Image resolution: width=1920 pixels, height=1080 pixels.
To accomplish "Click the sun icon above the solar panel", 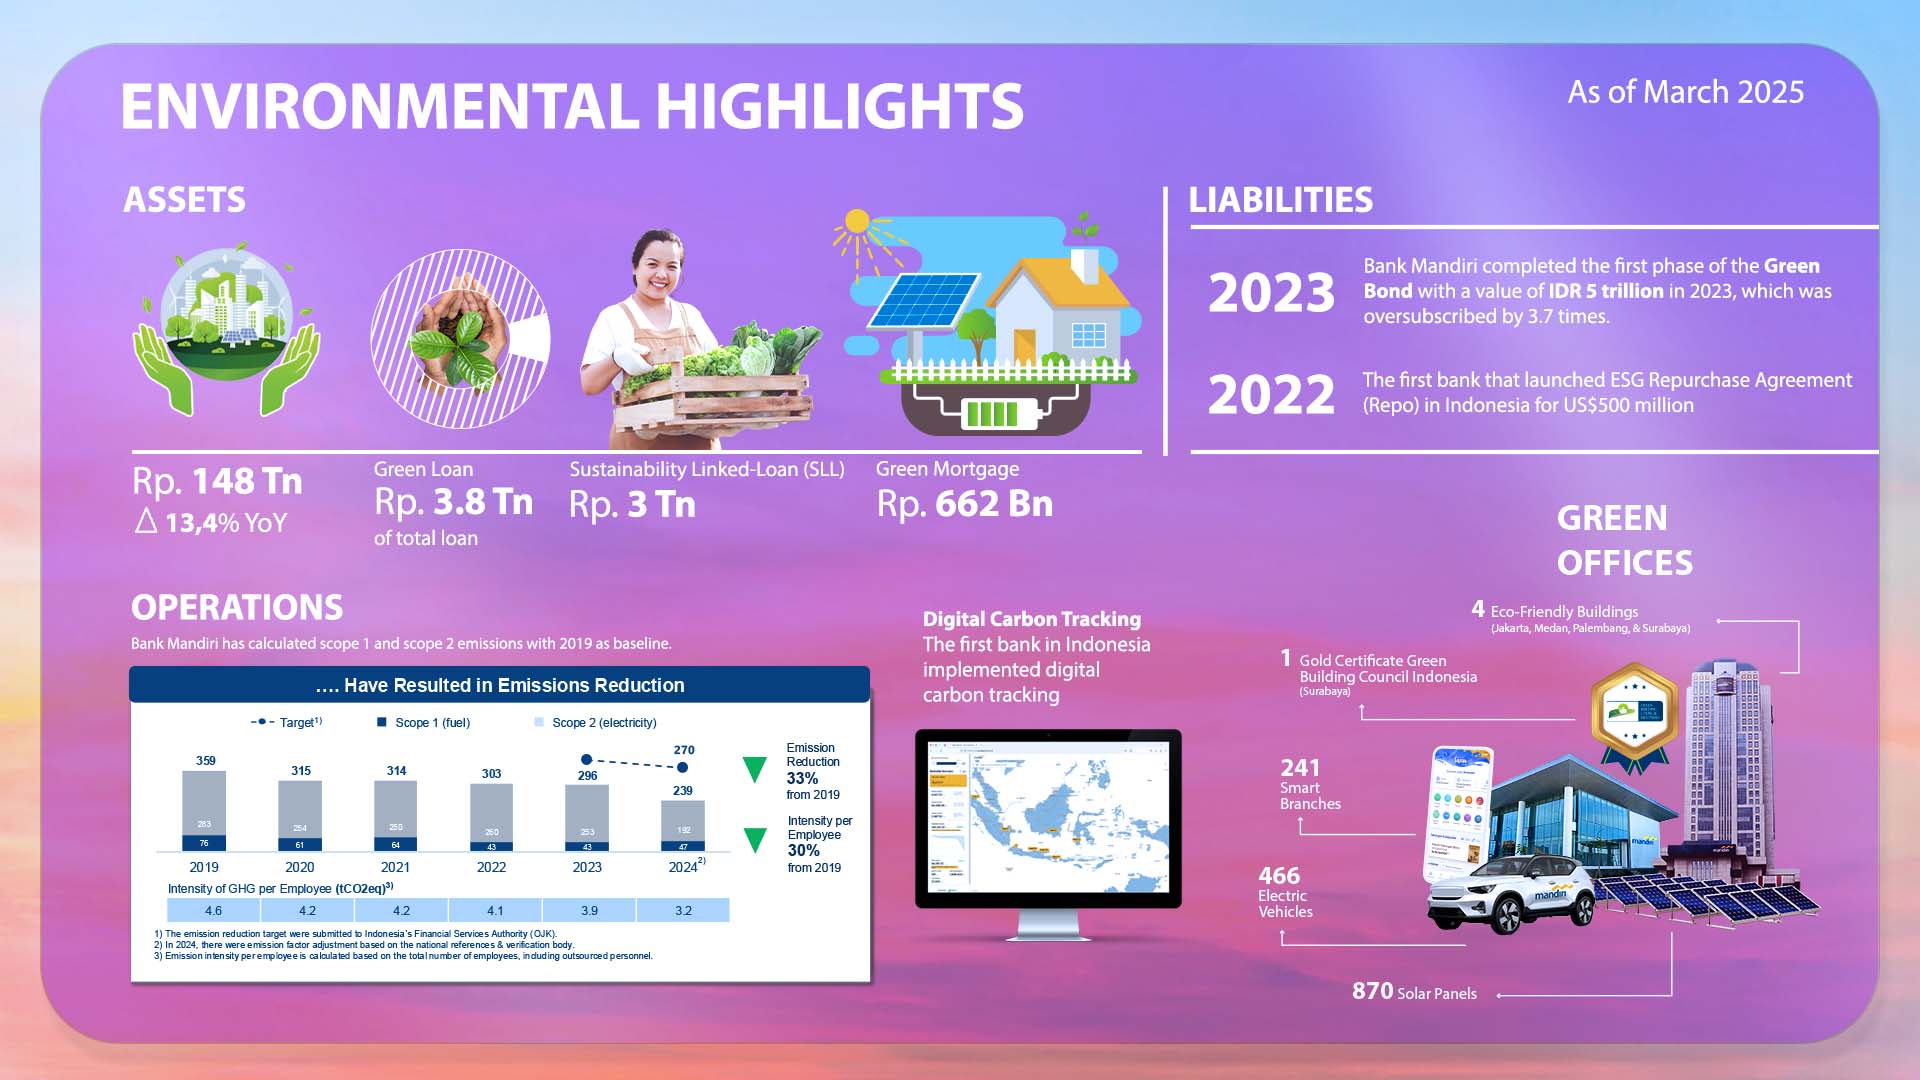I will click(858, 222).
